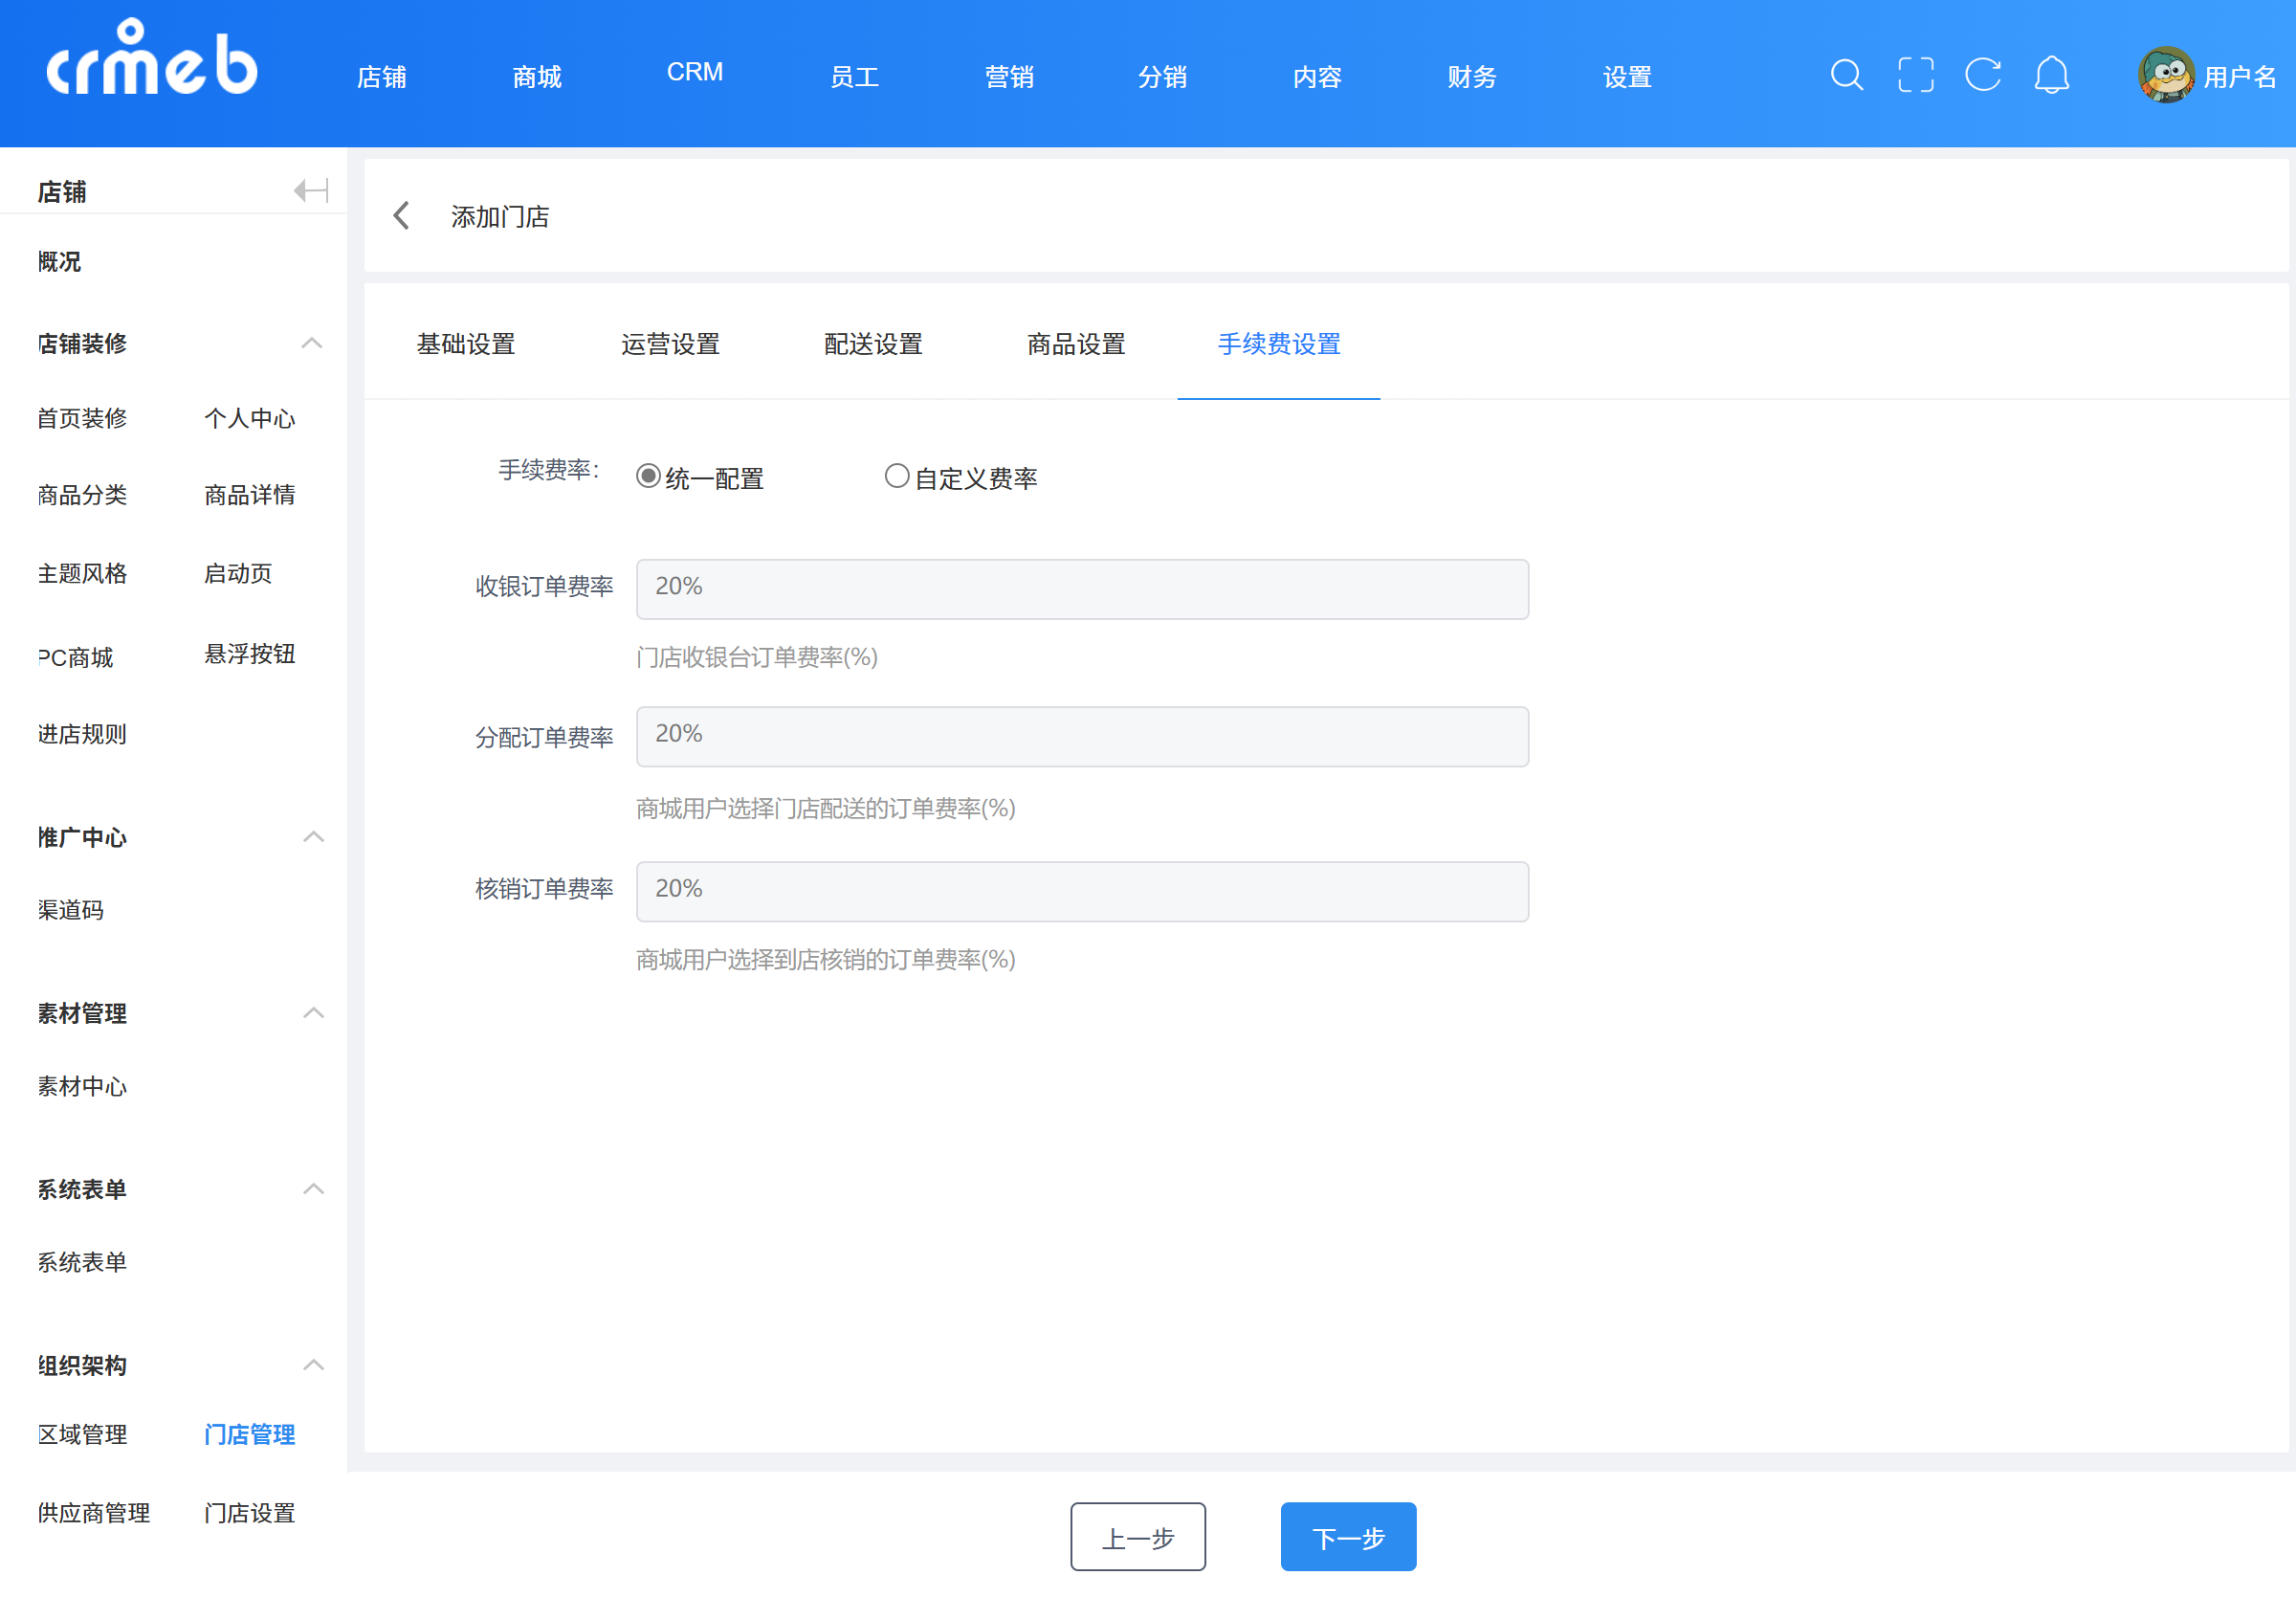Collapse the 素材管理 sidebar section
The width and height of the screenshot is (2296, 1598).
(x=313, y=1013)
